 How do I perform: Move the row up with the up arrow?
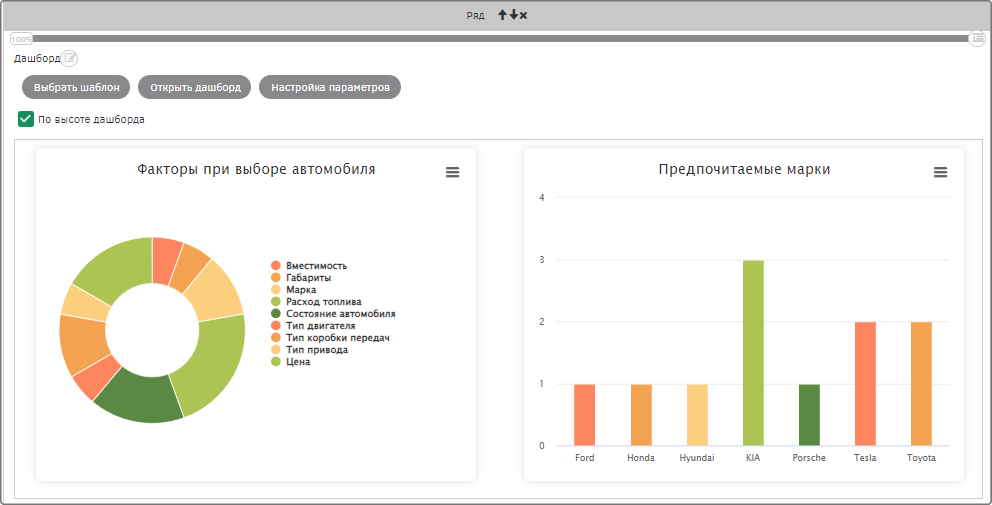(502, 15)
